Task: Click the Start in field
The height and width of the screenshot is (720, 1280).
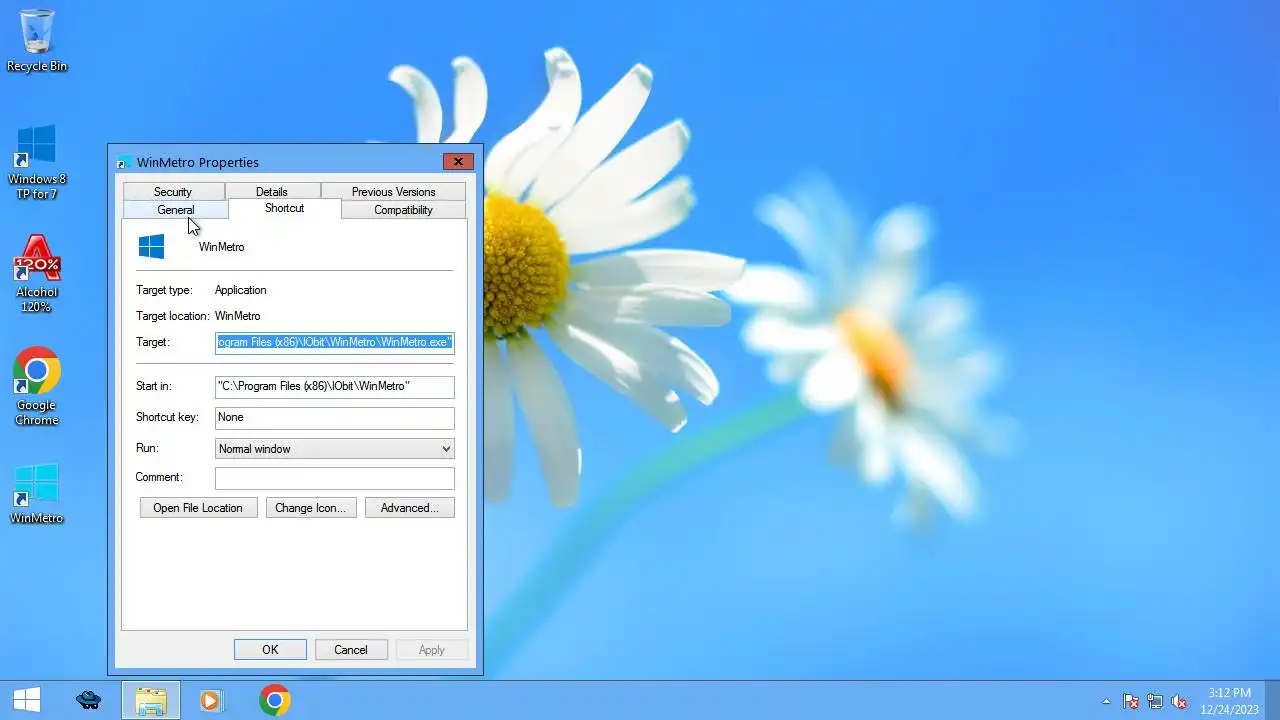Action: coord(335,386)
